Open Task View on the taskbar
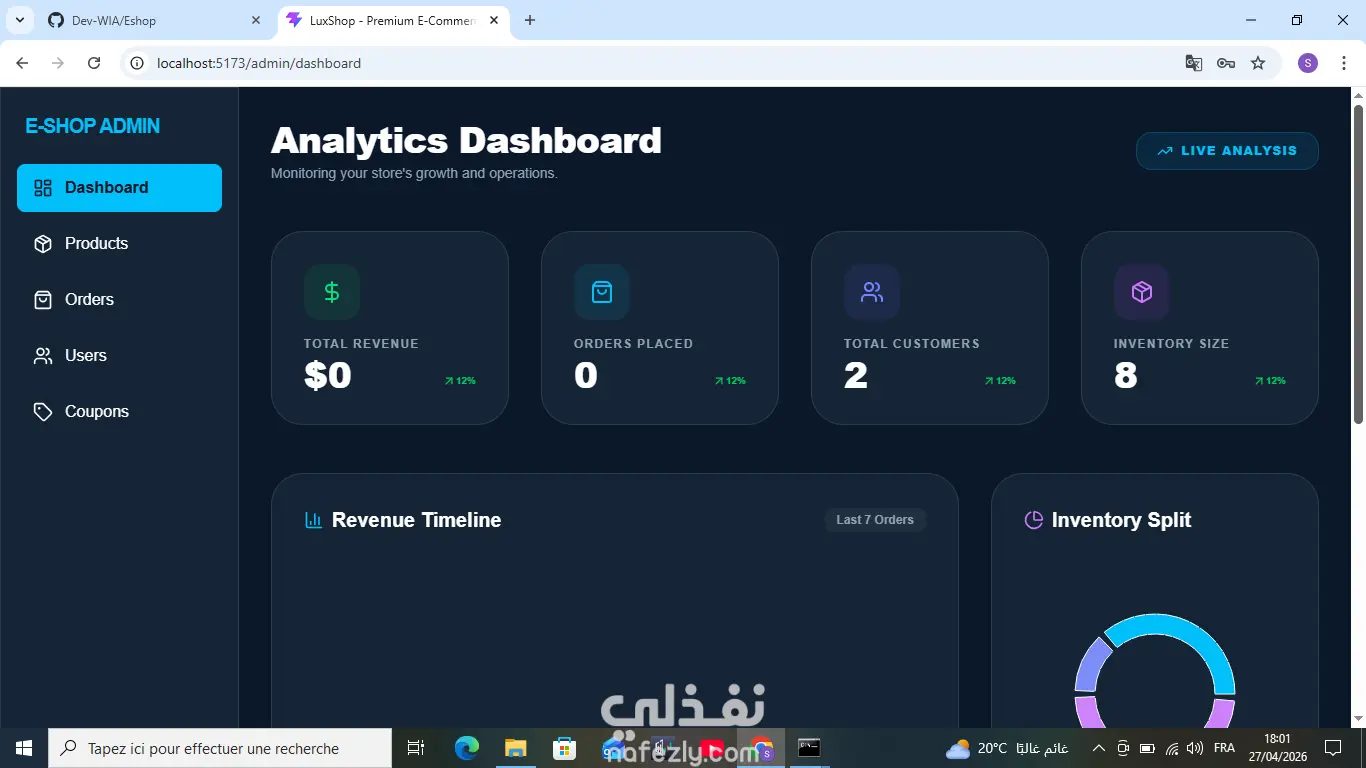 click(x=416, y=748)
